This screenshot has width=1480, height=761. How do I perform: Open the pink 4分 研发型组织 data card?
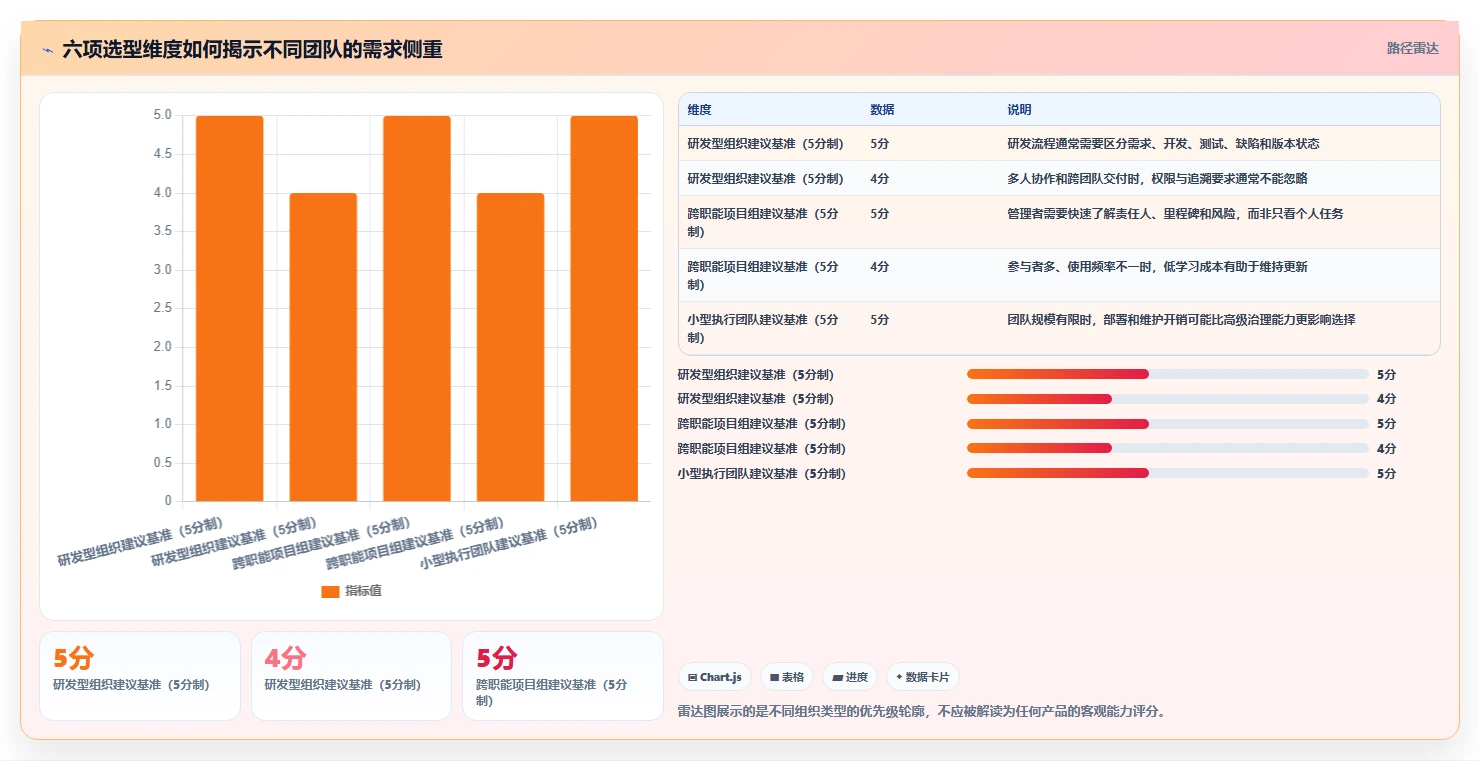(351, 676)
